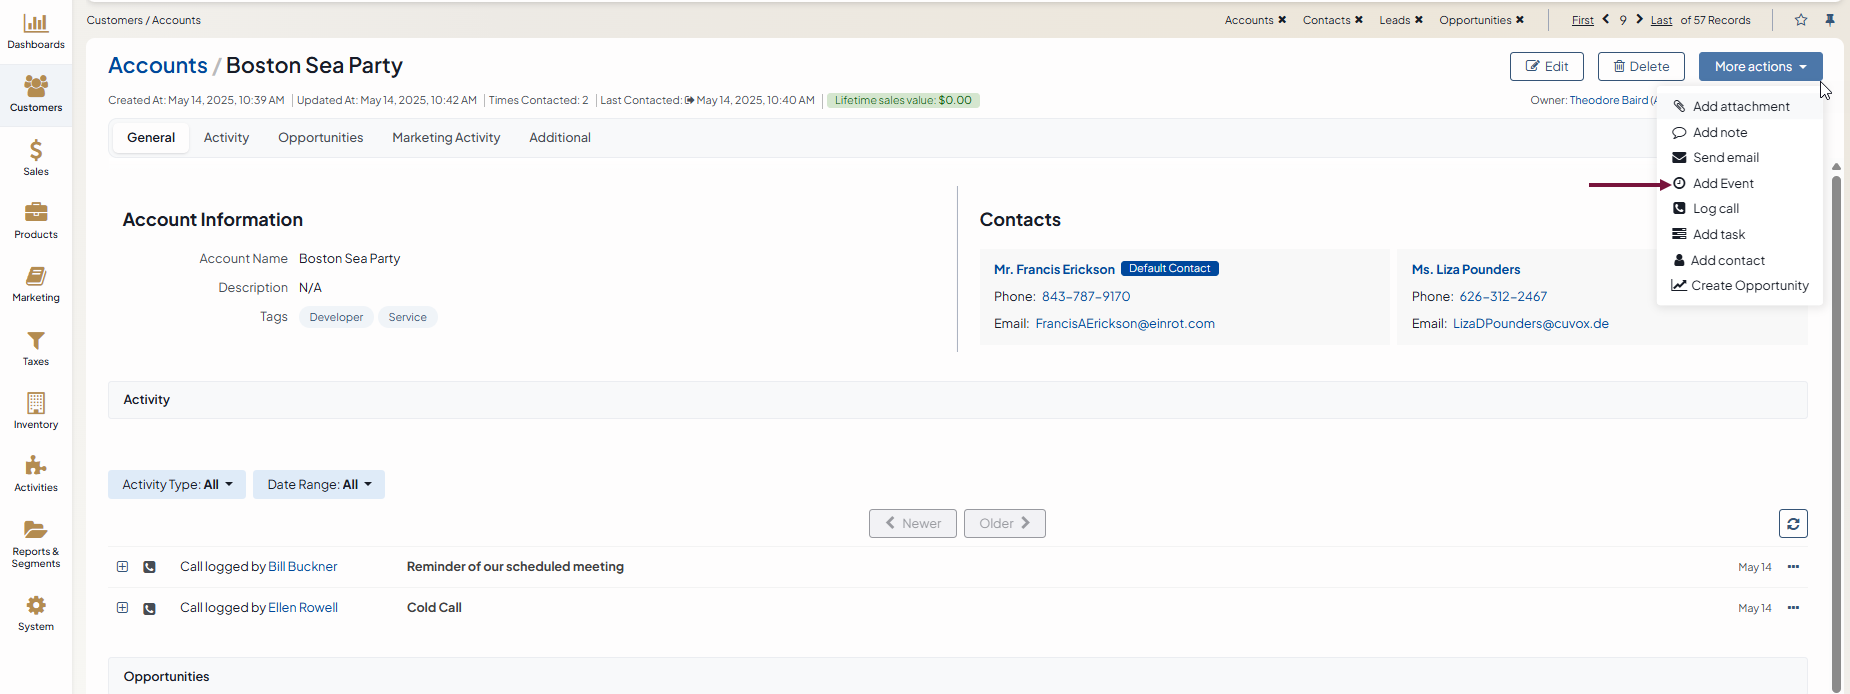Image resolution: width=1850 pixels, height=694 pixels.
Task: Open the Date Range filter dropdown
Action: pos(319,485)
